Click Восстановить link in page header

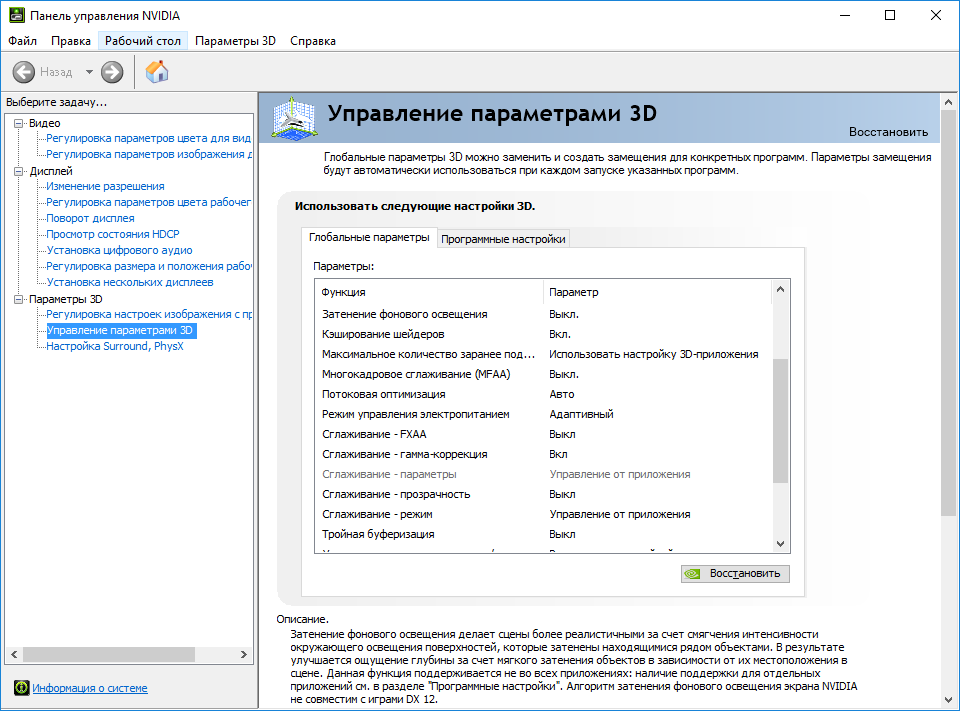(x=888, y=132)
